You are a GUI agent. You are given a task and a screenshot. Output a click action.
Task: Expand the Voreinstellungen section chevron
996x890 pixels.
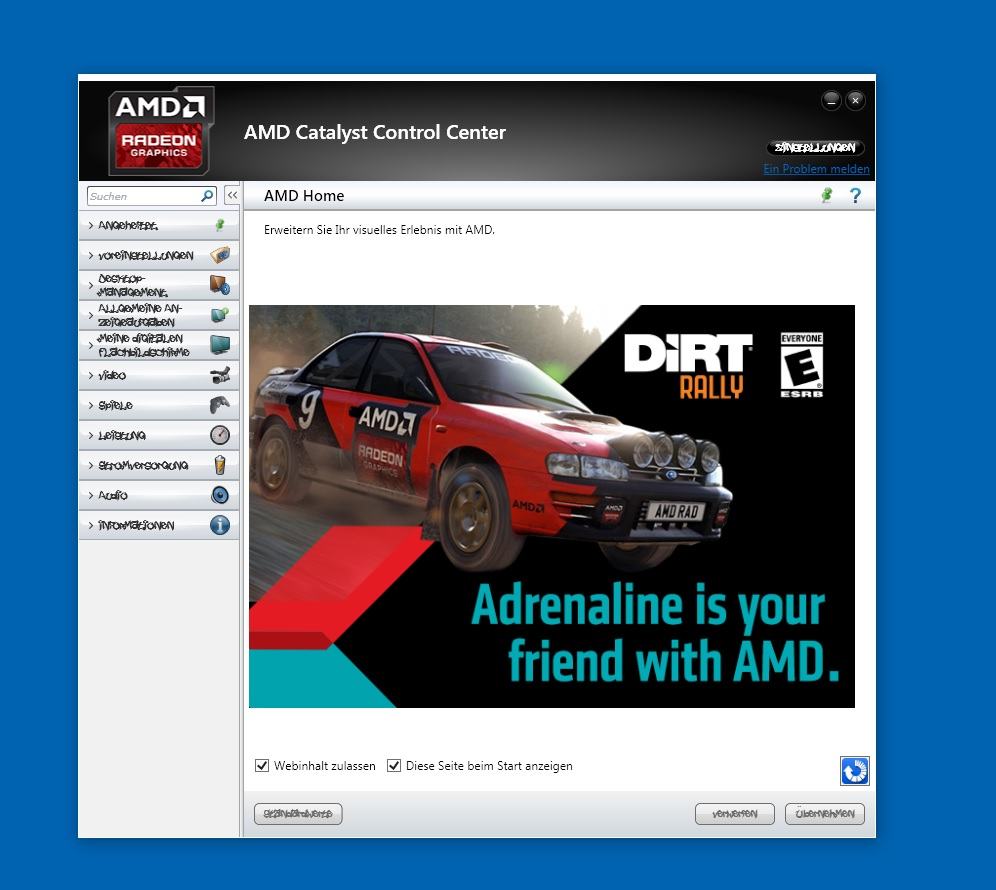pyautogui.click(x=90, y=255)
